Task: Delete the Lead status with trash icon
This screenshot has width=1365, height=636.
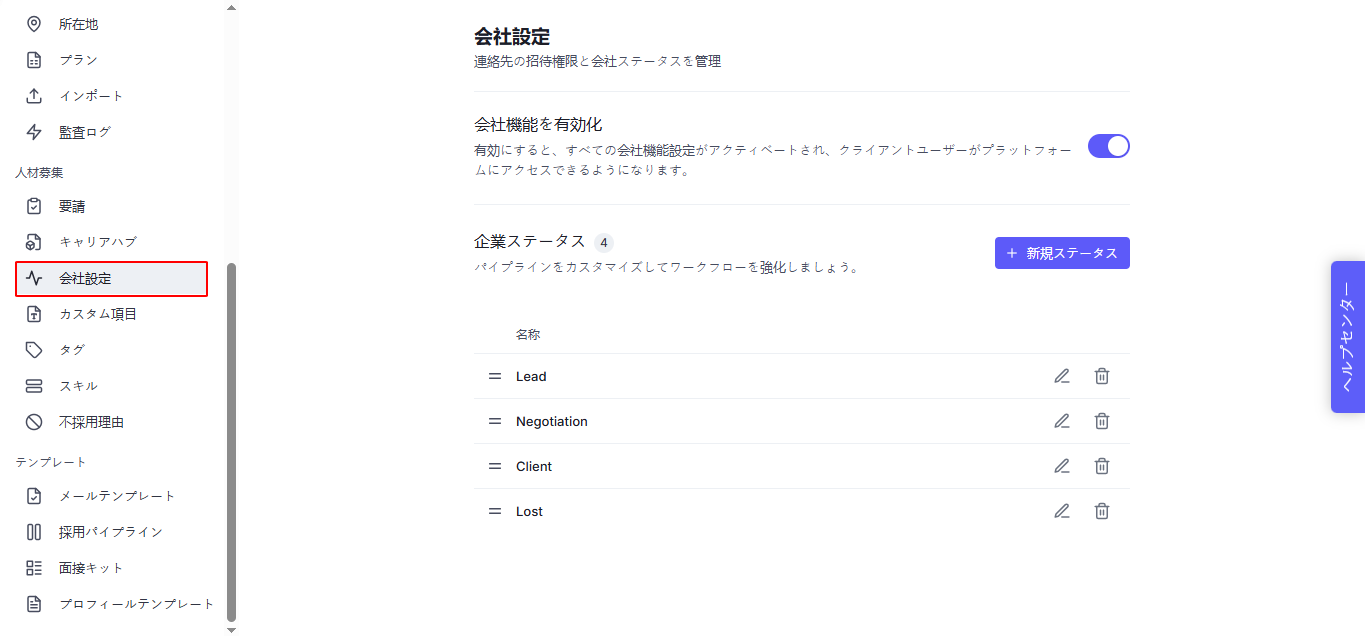Action: pos(1102,376)
